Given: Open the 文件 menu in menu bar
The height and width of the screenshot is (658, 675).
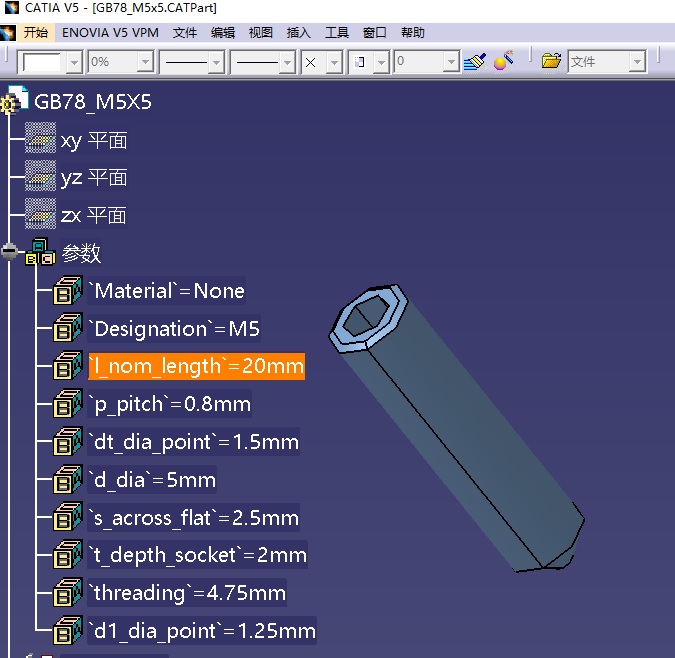Looking at the screenshot, I should [x=185, y=33].
